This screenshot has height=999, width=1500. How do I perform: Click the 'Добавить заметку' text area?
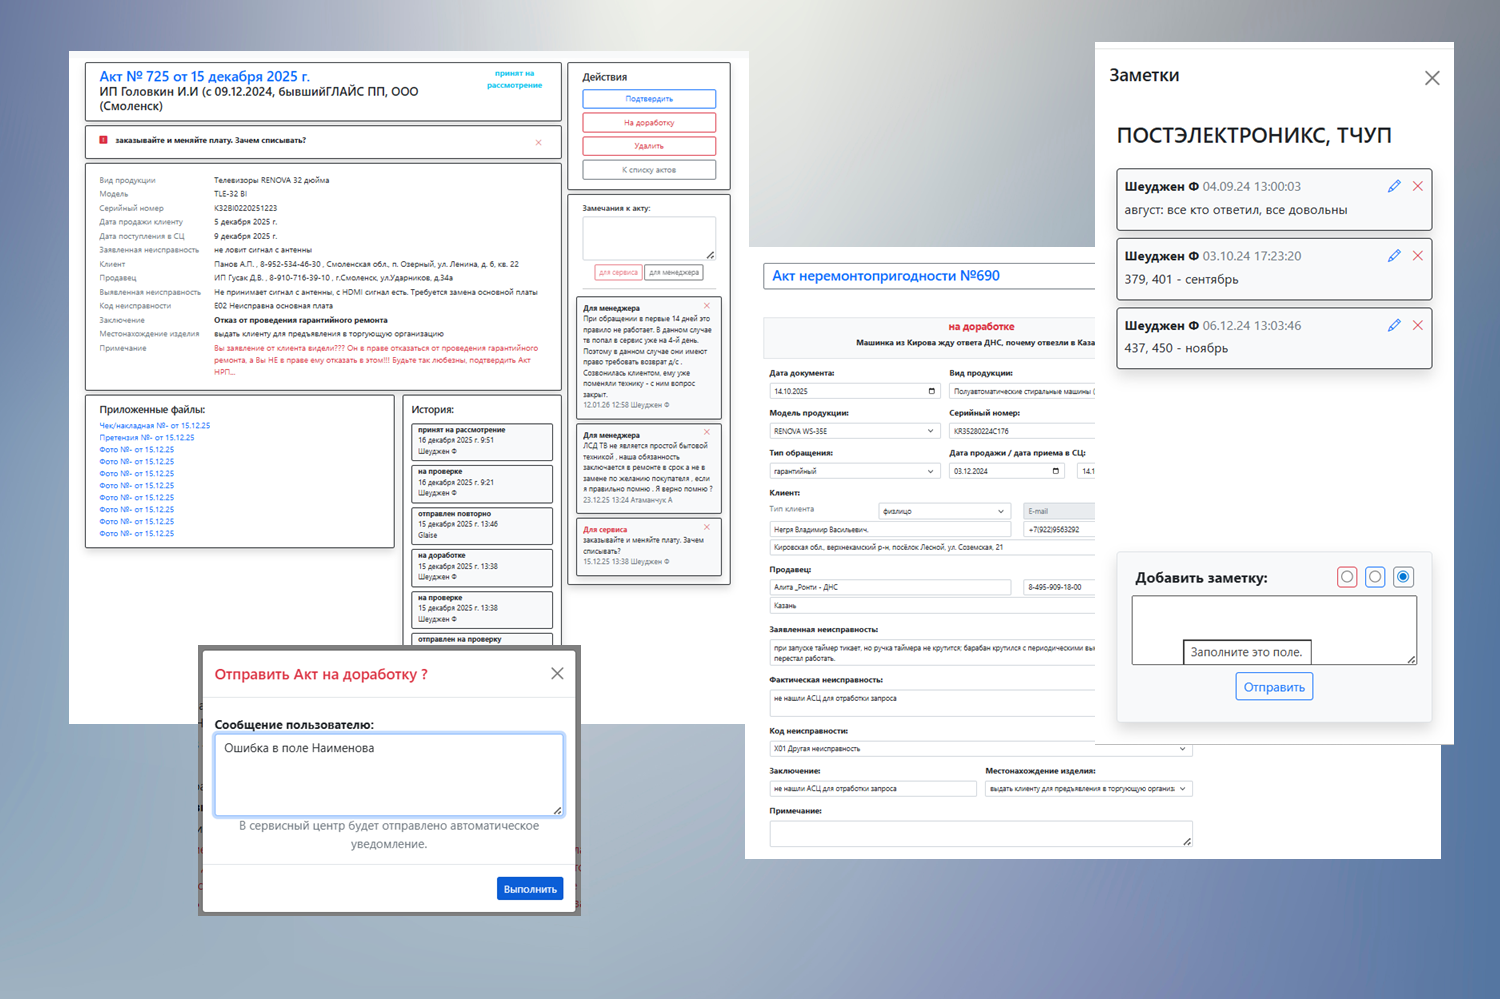(x=1274, y=630)
